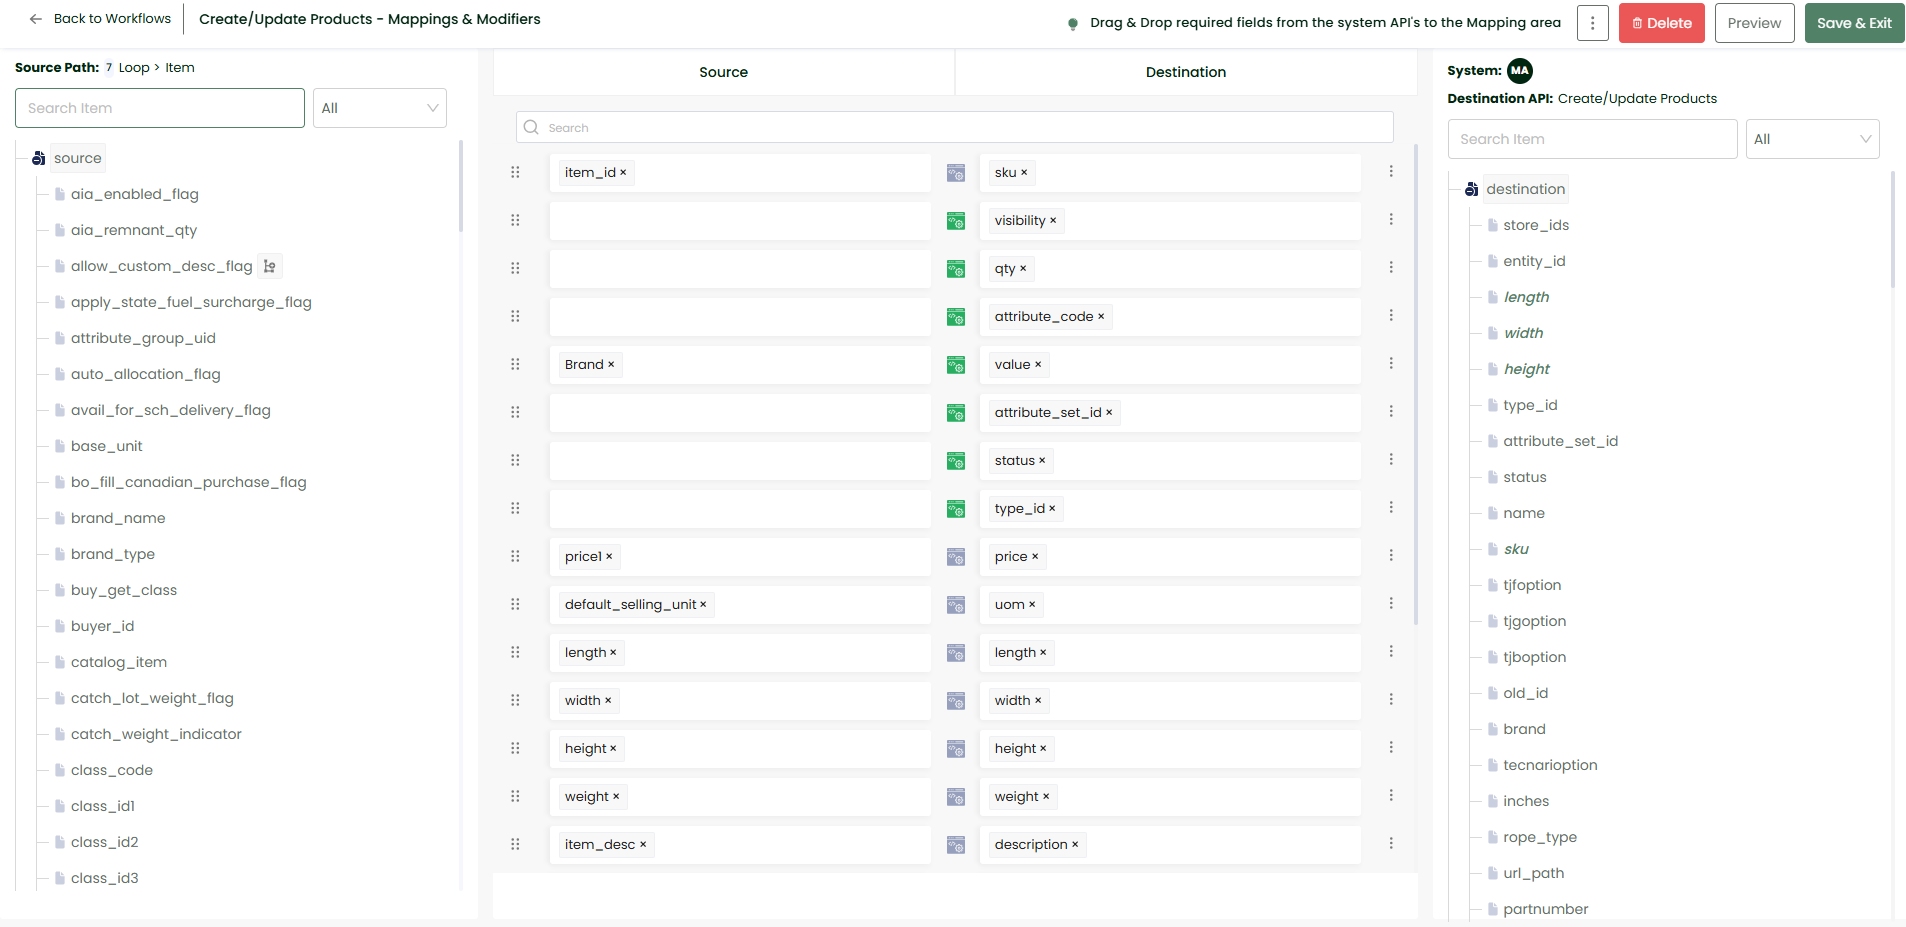Click the green modifier icon for visibility

956,221
